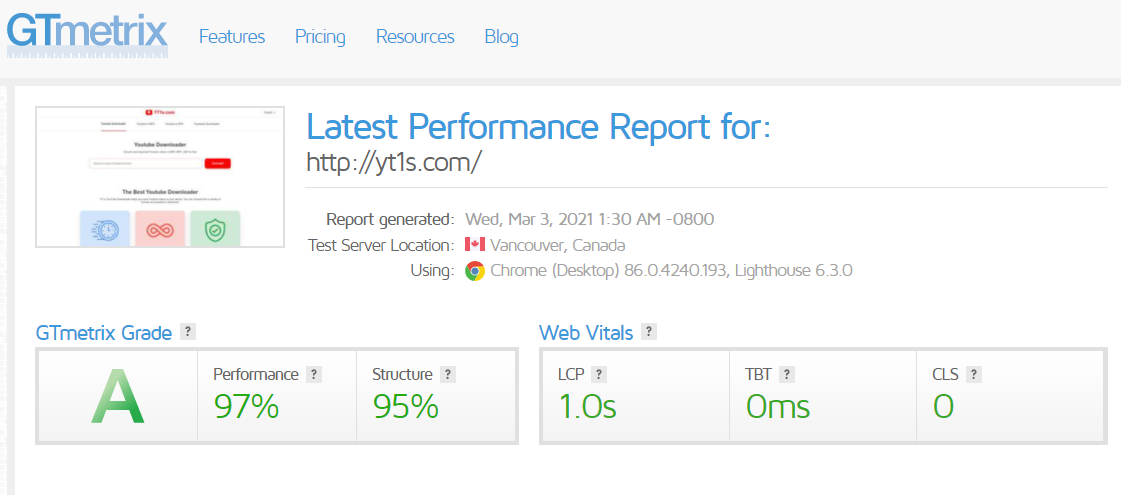This screenshot has height=495, width=1121.
Task: Click the GTmetrix logo
Action: [x=87, y=34]
